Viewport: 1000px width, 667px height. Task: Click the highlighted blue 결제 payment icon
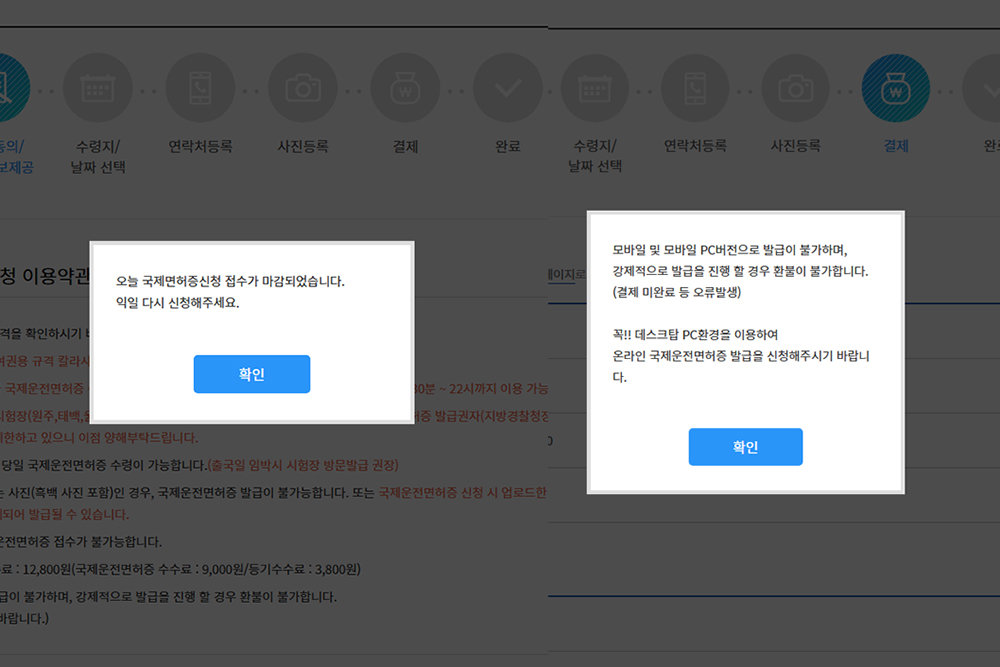896,88
